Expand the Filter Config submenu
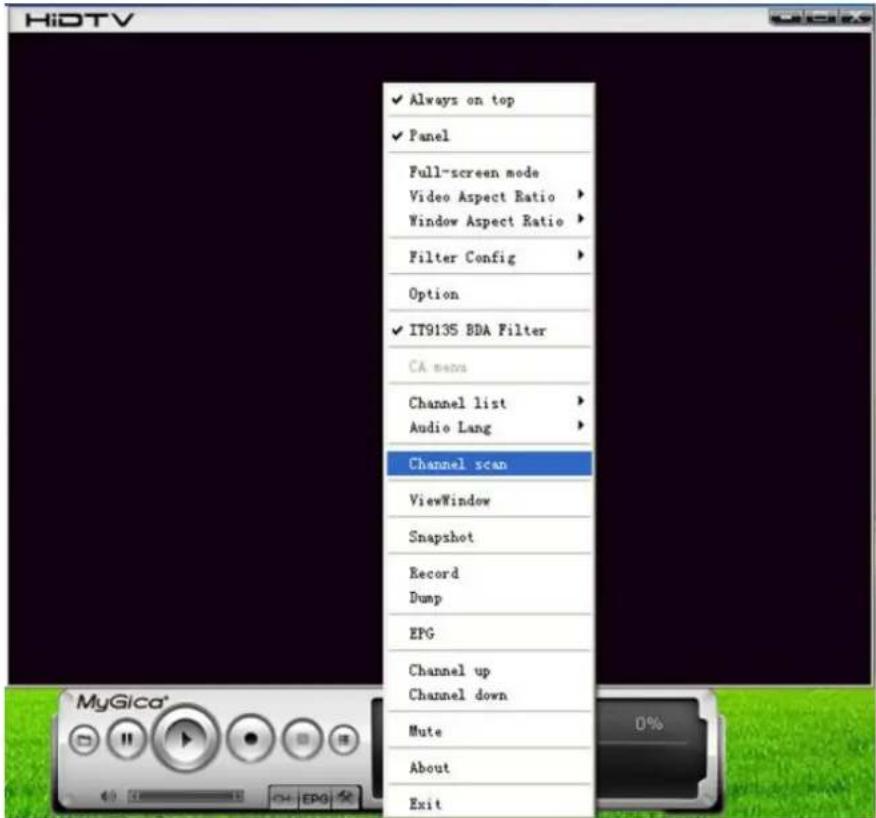The width and height of the screenshot is (876, 818). click(x=489, y=257)
